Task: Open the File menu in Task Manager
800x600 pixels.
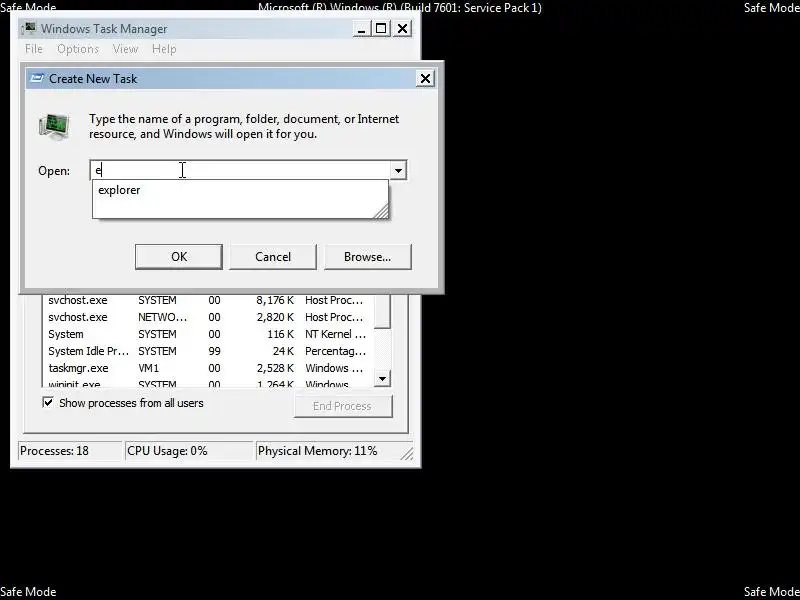Action: [34, 49]
